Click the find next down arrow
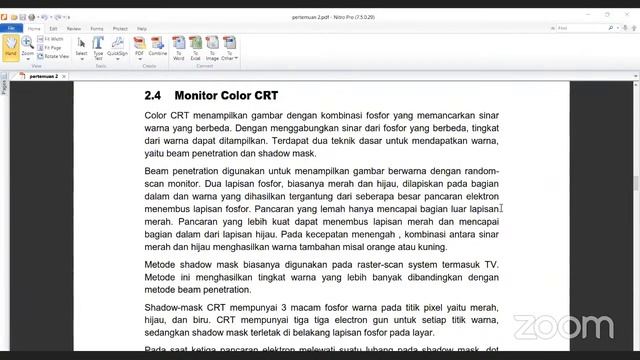Viewport: 640px width, 360px height. [x=625, y=28]
